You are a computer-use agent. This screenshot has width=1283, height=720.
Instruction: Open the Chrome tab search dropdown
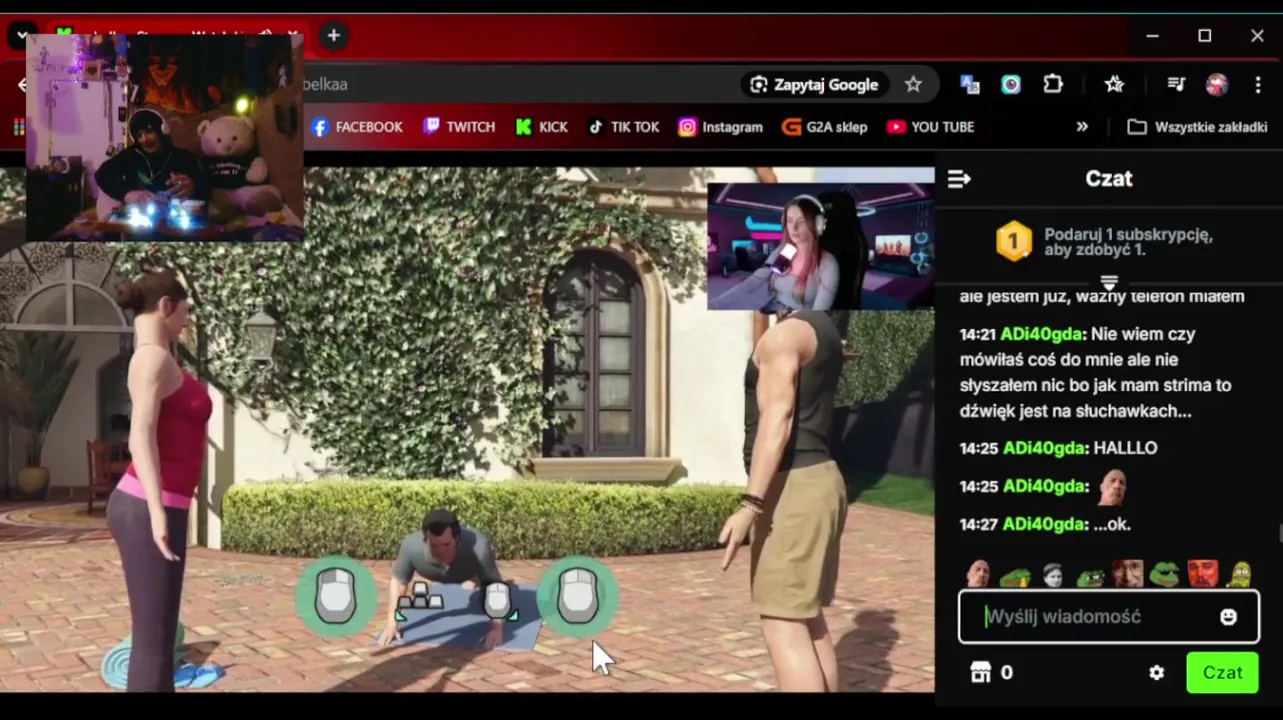(x=22, y=36)
